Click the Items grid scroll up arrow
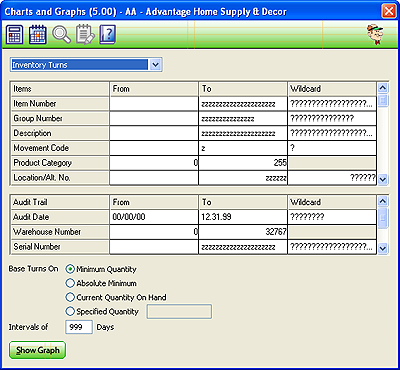Viewport: 400px width, 370px height. click(x=383, y=88)
